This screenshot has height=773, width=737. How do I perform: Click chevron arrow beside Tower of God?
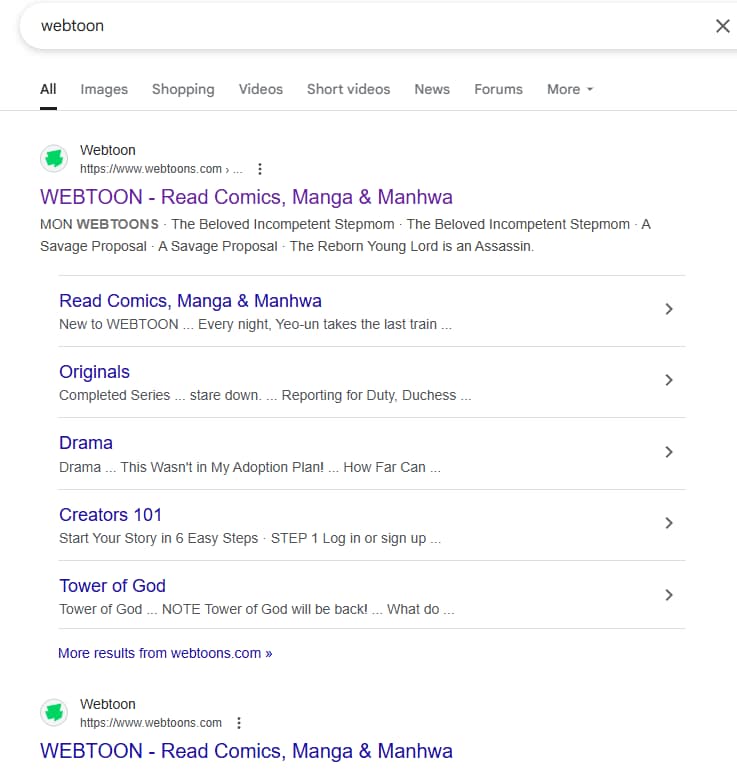pos(669,595)
